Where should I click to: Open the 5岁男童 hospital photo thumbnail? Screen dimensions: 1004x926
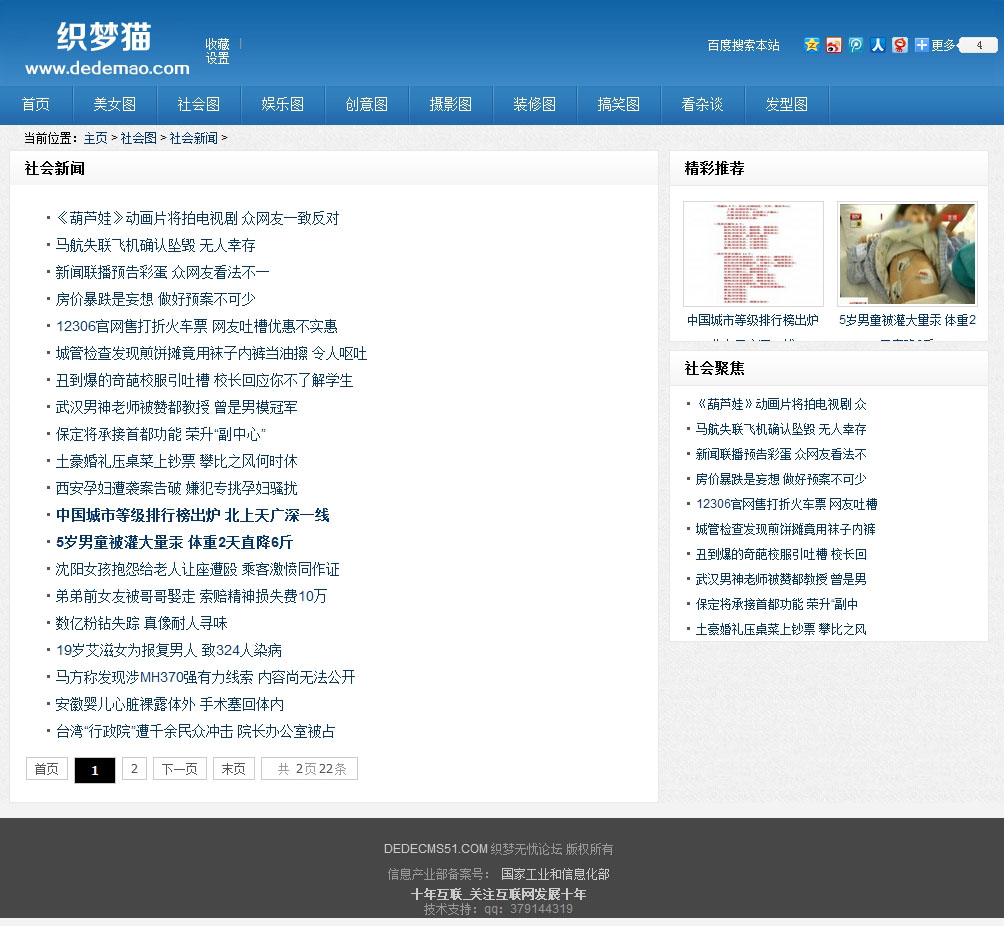click(x=907, y=254)
